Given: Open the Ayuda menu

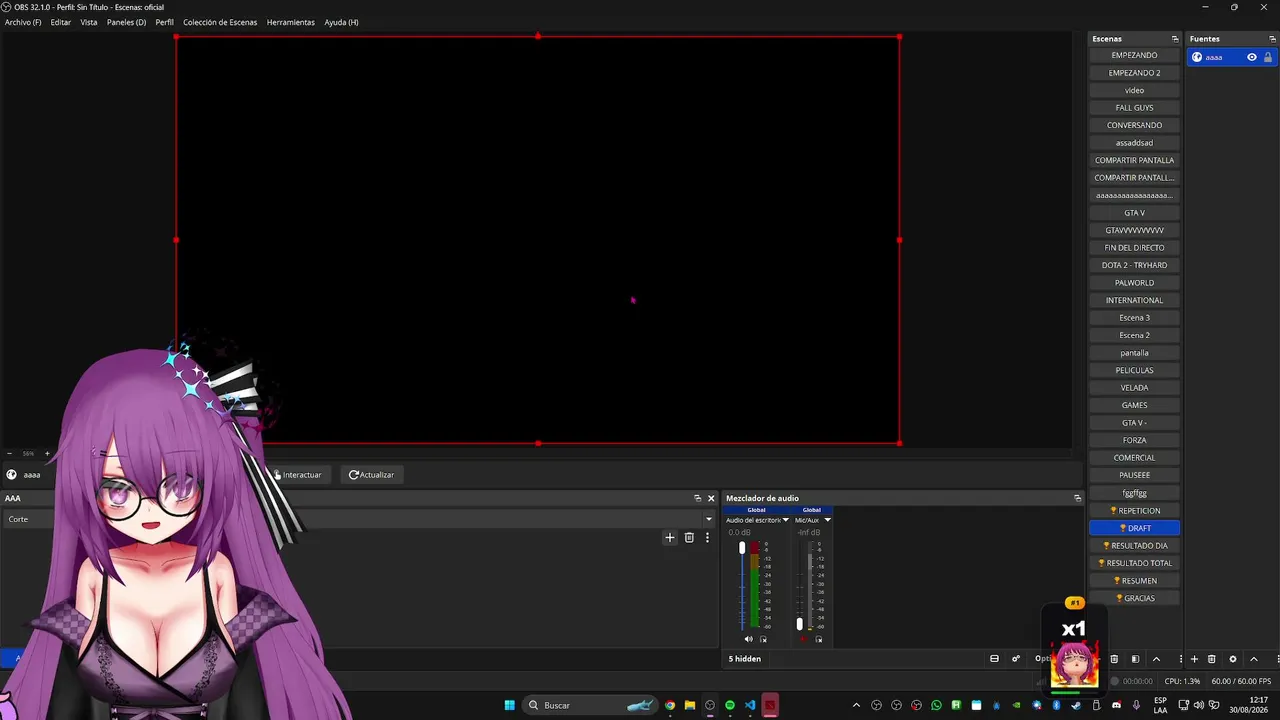Looking at the screenshot, I should point(341,22).
